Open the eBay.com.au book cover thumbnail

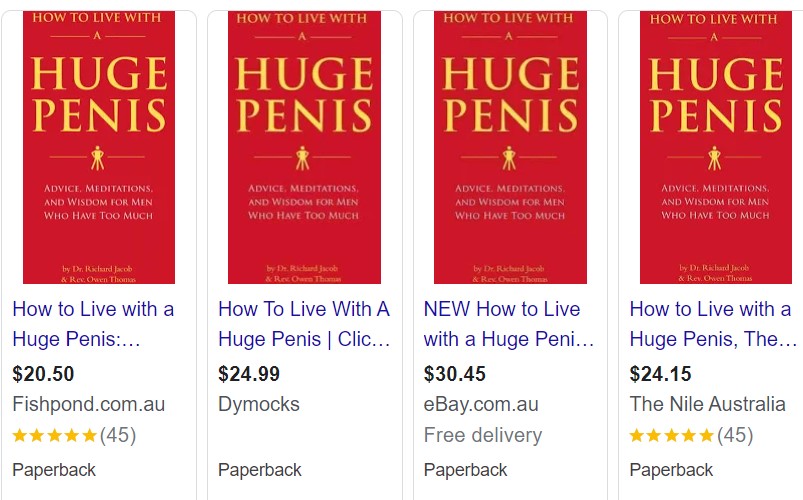[510, 147]
